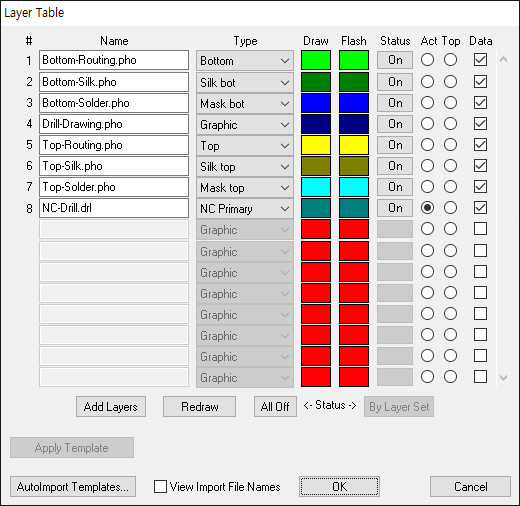
Task: Uncheck the Data checkbox for NC-Drill.drl
Action: (x=480, y=208)
